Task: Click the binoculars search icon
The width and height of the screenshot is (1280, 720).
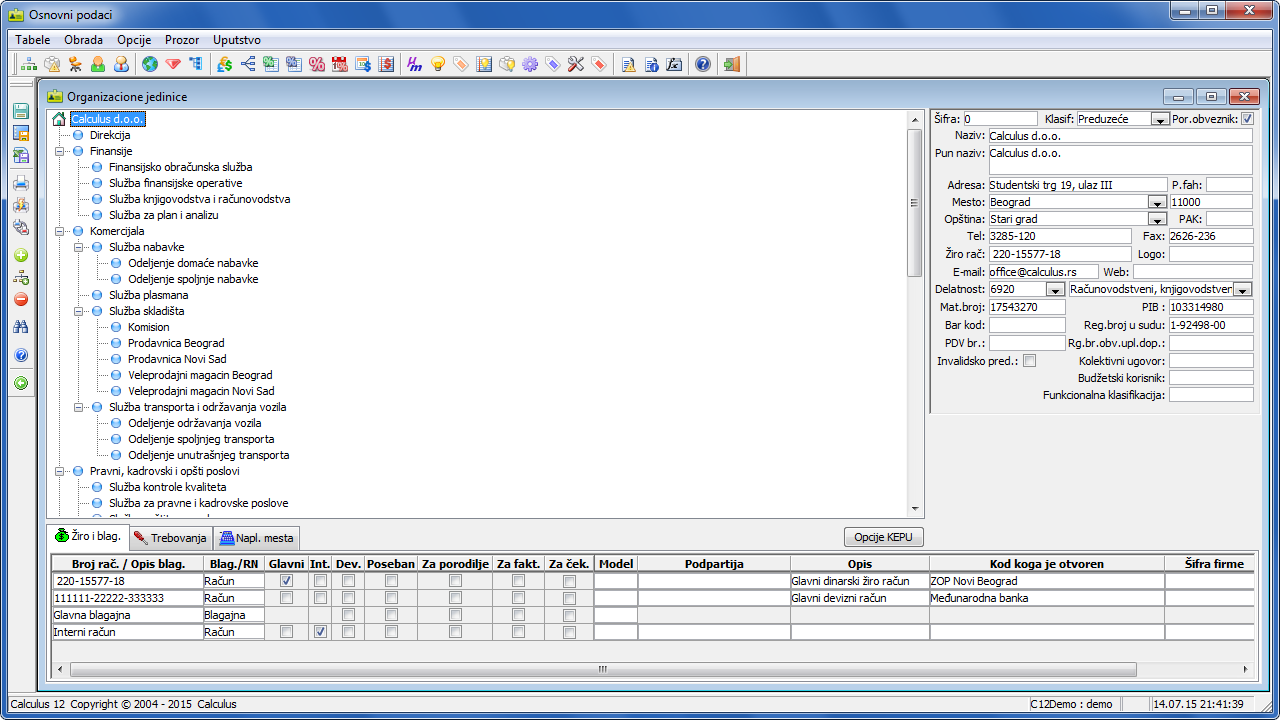Action: [x=21, y=327]
